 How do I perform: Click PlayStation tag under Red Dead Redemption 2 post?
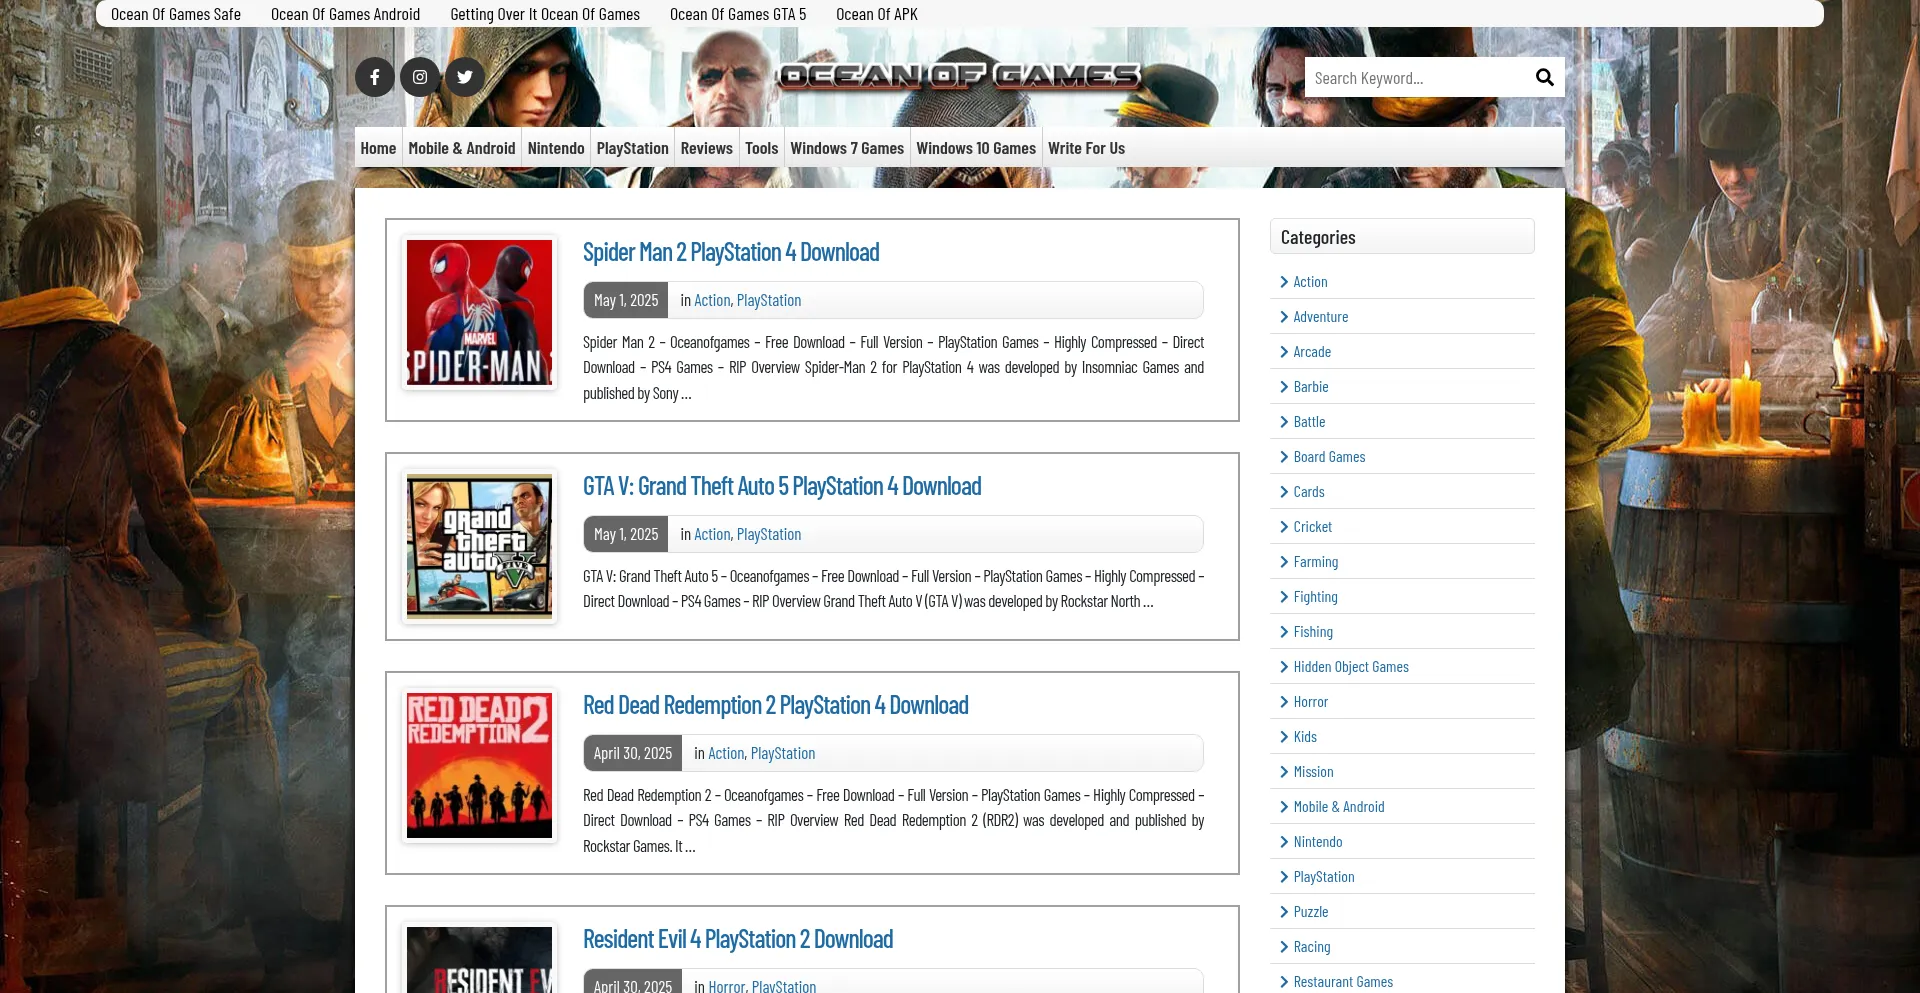[x=783, y=753]
